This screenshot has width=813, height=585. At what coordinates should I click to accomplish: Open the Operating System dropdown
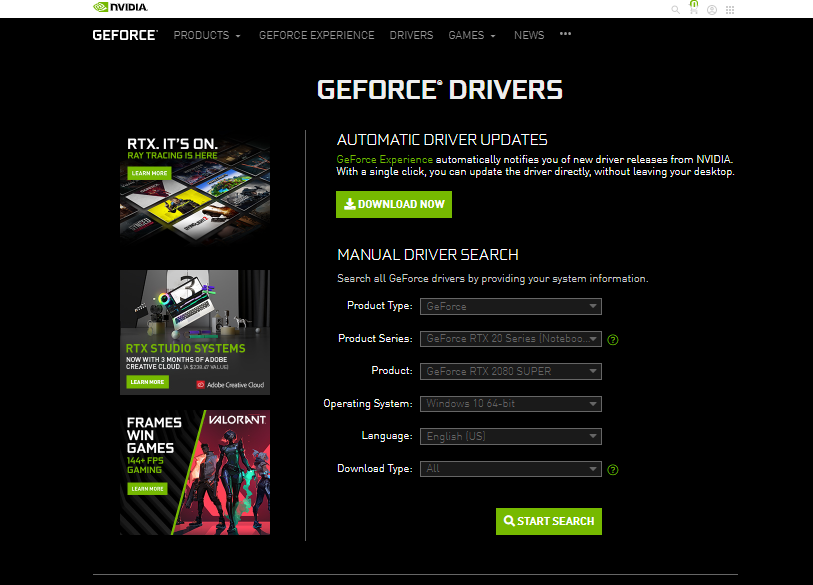511,404
